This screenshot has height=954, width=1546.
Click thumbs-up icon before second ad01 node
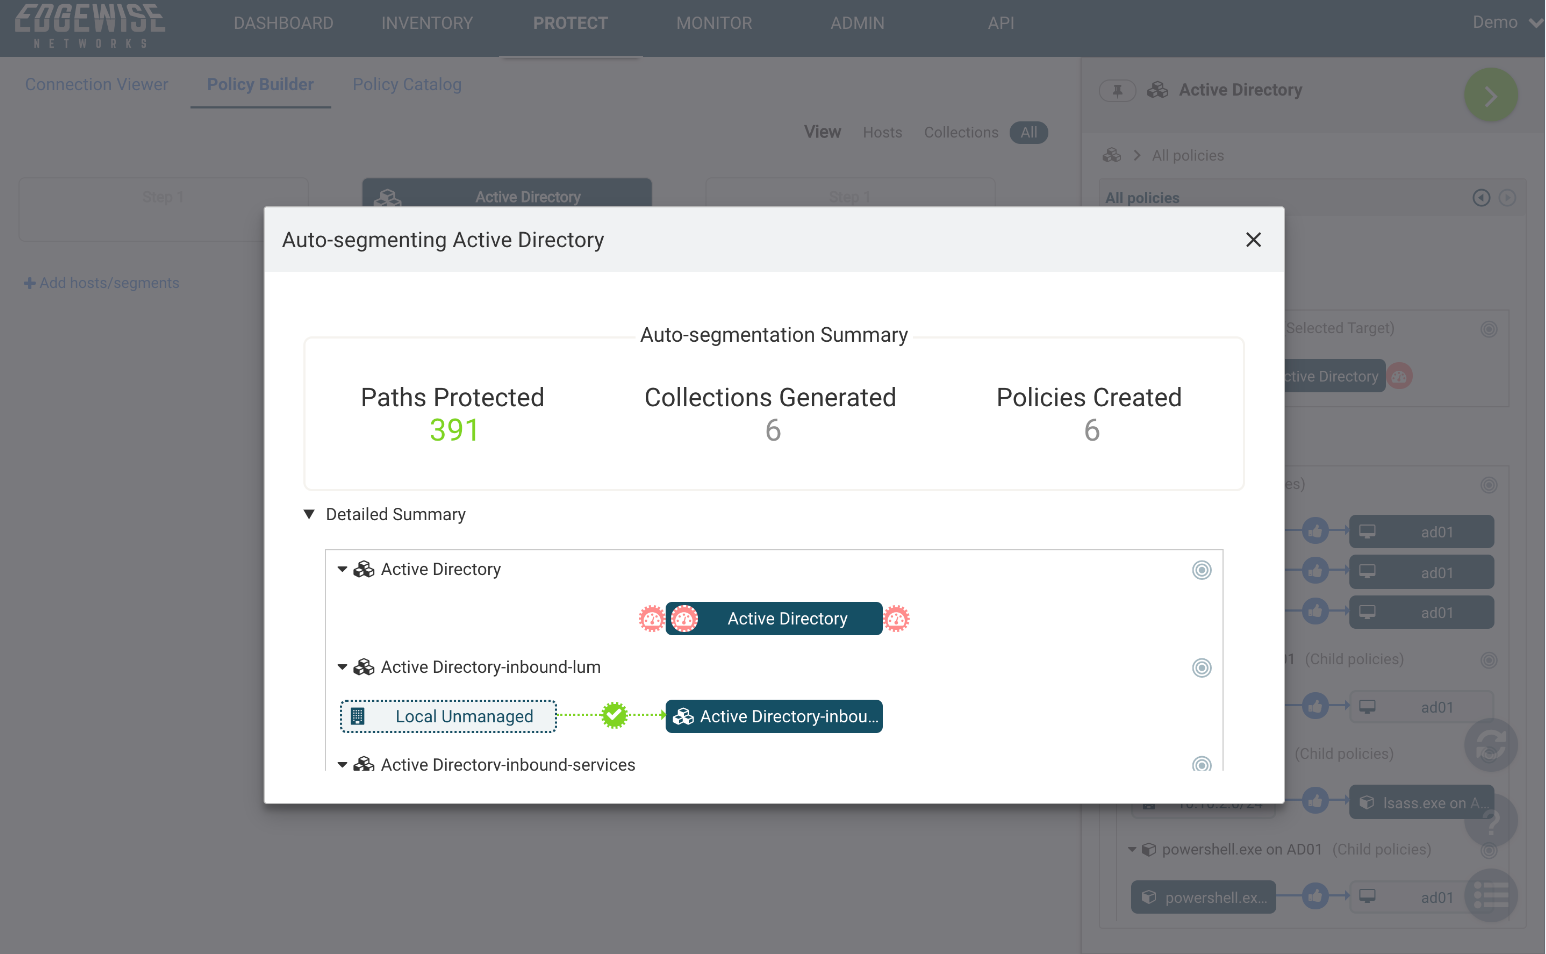tap(1315, 571)
